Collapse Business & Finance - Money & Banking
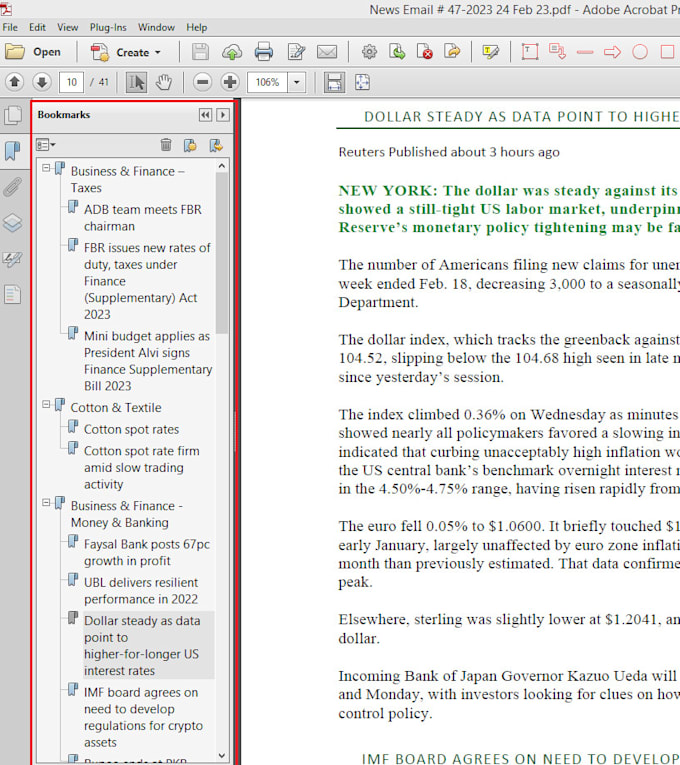Image resolution: width=680 pixels, height=765 pixels. tap(46, 503)
